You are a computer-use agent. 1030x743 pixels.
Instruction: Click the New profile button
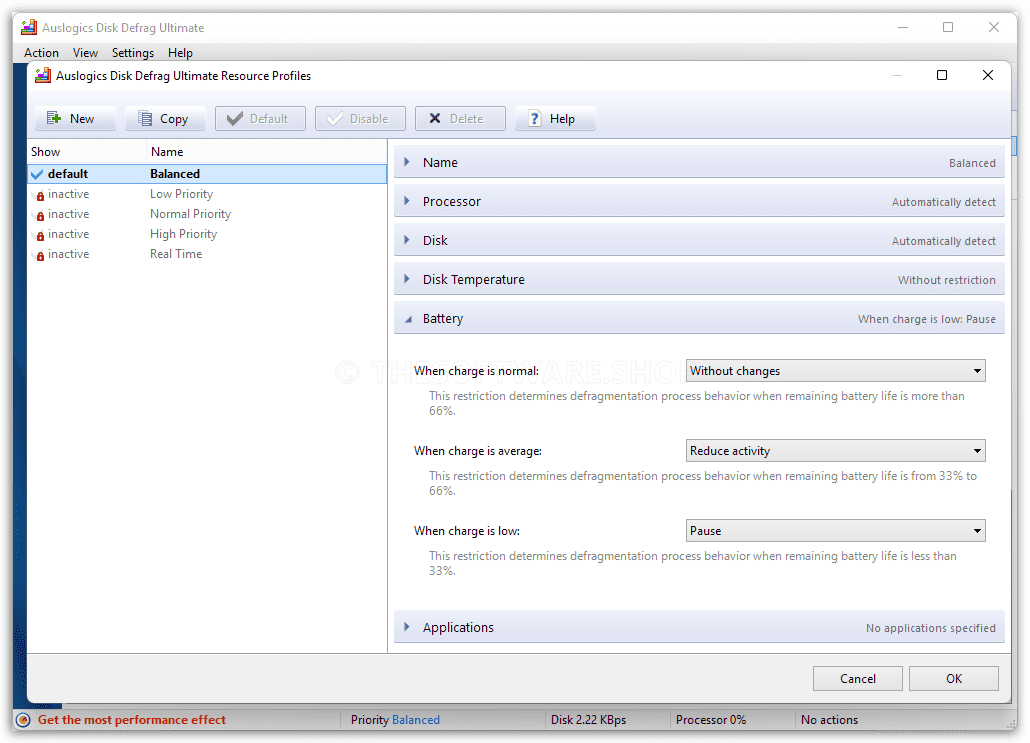(75, 119)
